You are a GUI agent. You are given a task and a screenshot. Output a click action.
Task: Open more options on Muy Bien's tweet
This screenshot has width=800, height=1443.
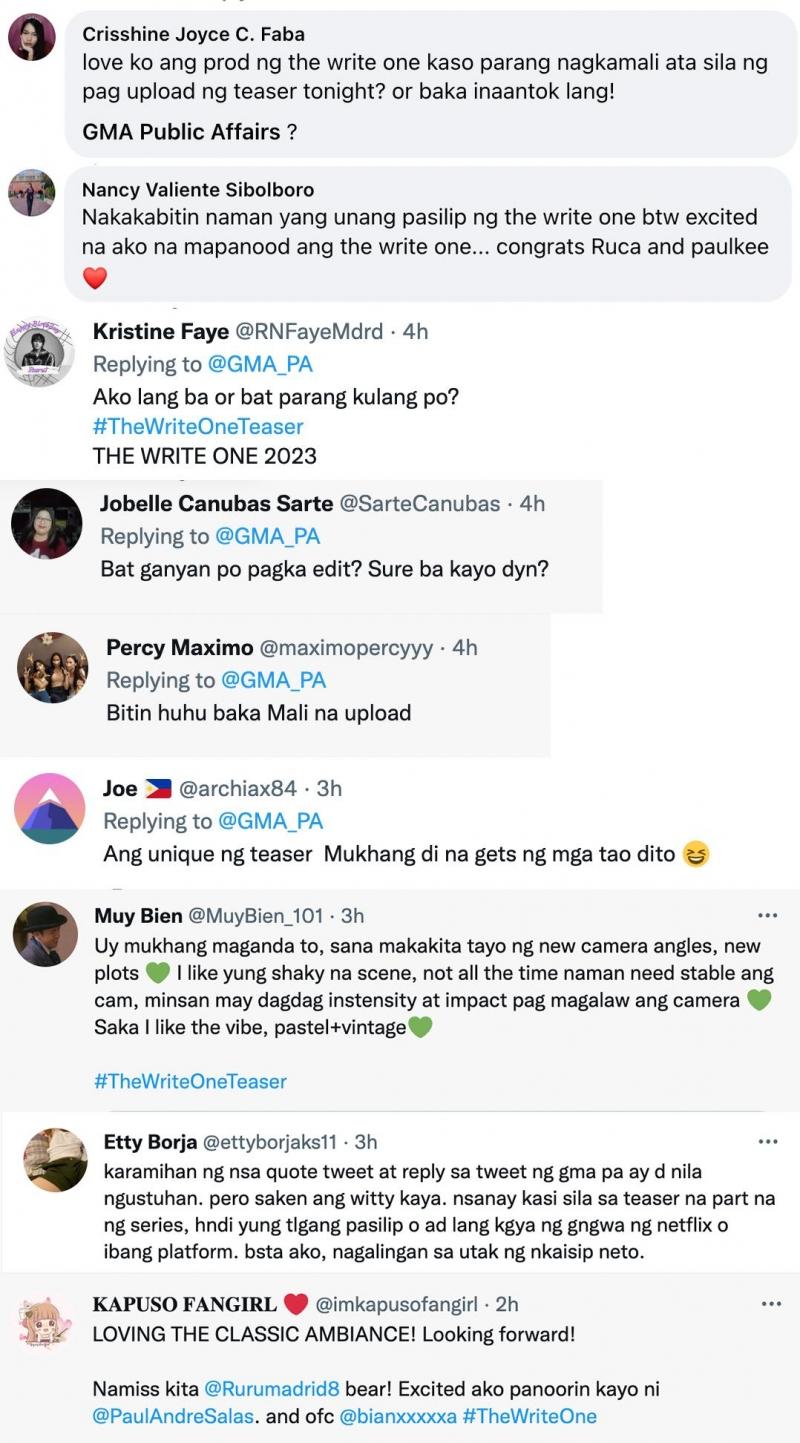point(768,915)
